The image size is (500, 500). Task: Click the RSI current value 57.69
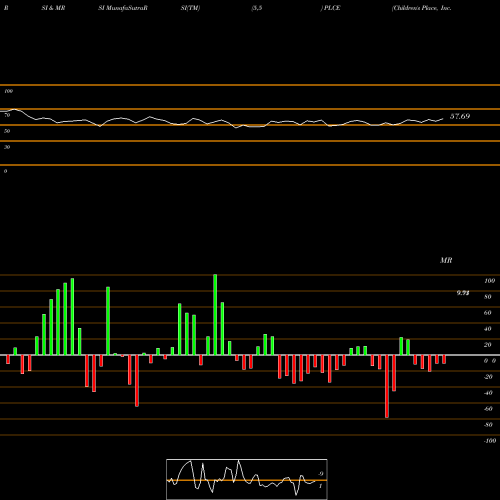click(x=460, y=116)
